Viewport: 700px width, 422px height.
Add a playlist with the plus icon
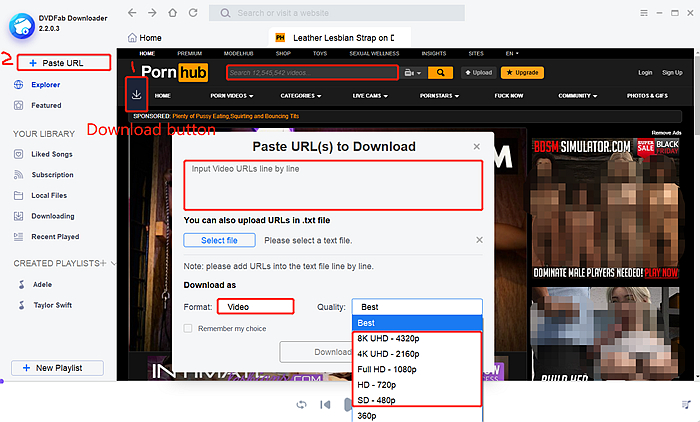pos(104,263)
